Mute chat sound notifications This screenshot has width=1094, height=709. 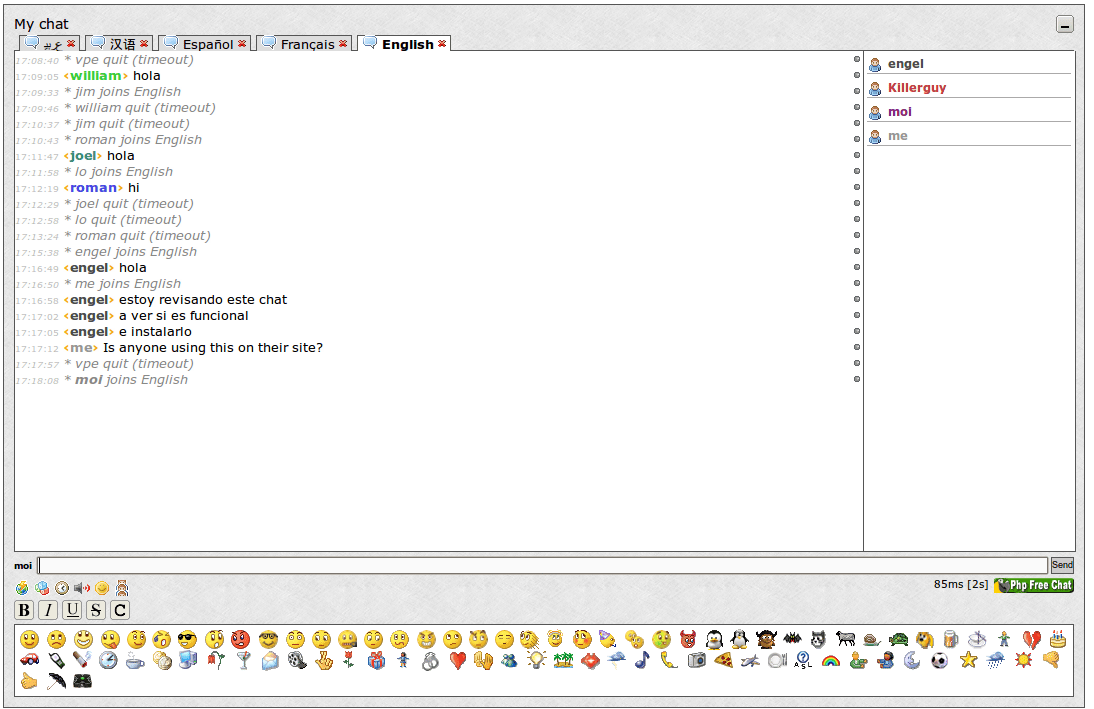(x=82, y=588)
